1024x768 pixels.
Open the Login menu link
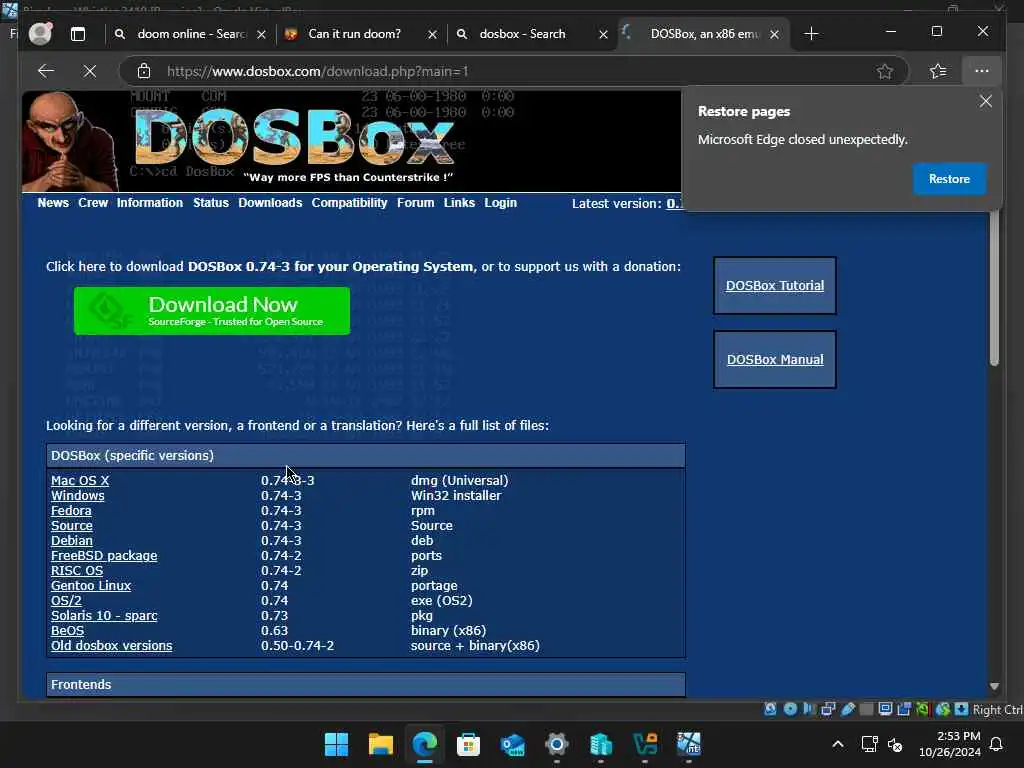[500, 203]
